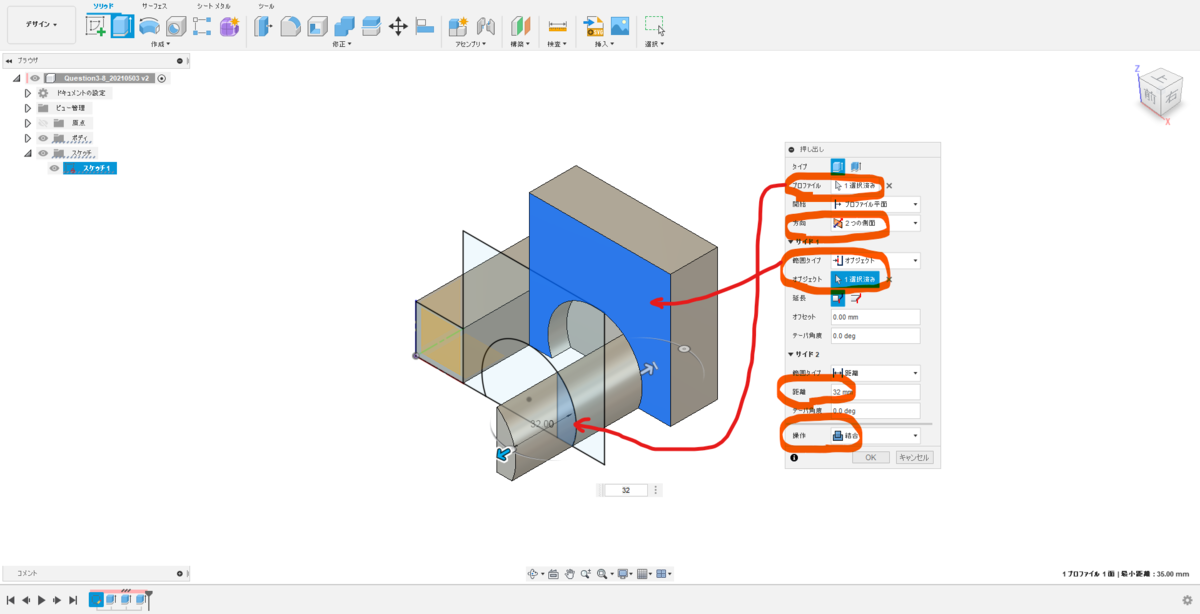Screen dimensions: 1200x614
Task: Select the first 延長 extend option
Action: coord(838,297)
